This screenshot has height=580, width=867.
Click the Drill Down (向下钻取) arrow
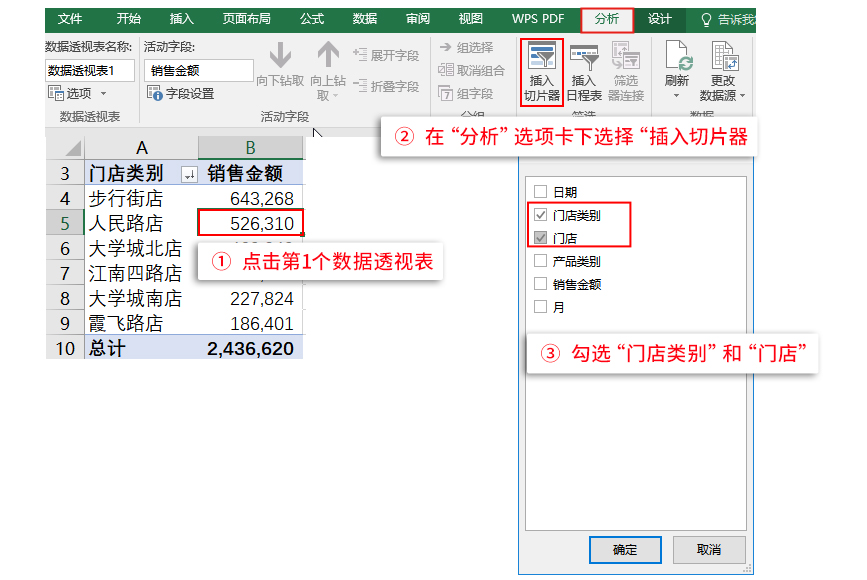[280, 55]
